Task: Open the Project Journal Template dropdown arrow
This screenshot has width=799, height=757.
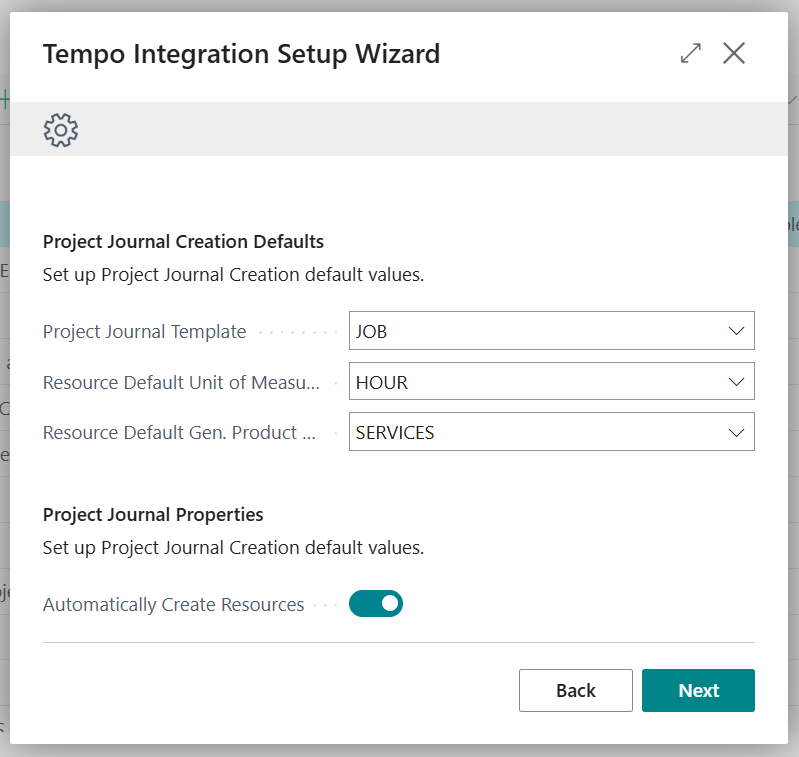Action: point(737,331)
